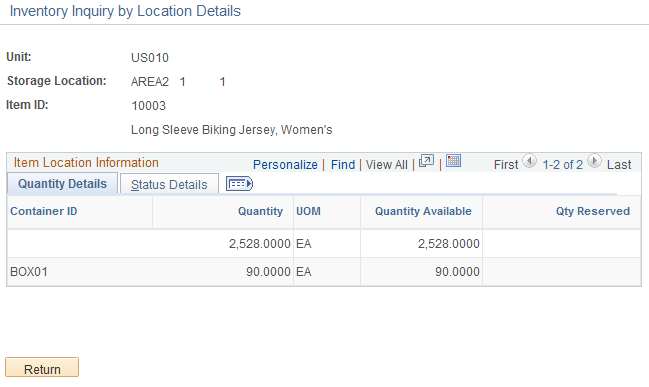649x387 pixels.
Task: Switch to Quantity Details tab
Action: tap(62, 184)
